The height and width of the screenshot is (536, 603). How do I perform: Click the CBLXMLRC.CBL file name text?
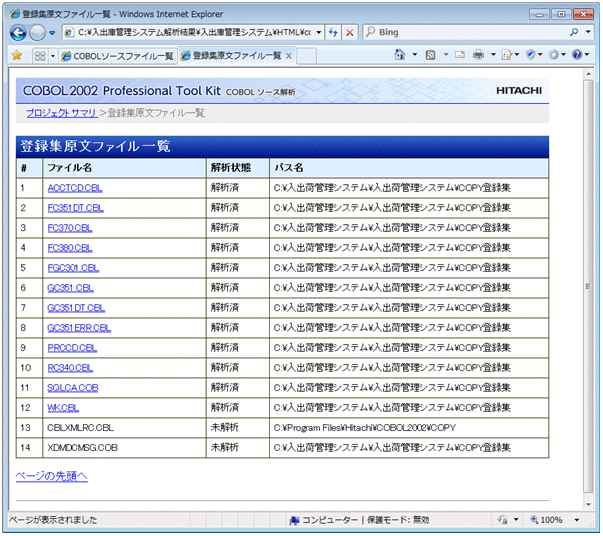pos(80,428)
